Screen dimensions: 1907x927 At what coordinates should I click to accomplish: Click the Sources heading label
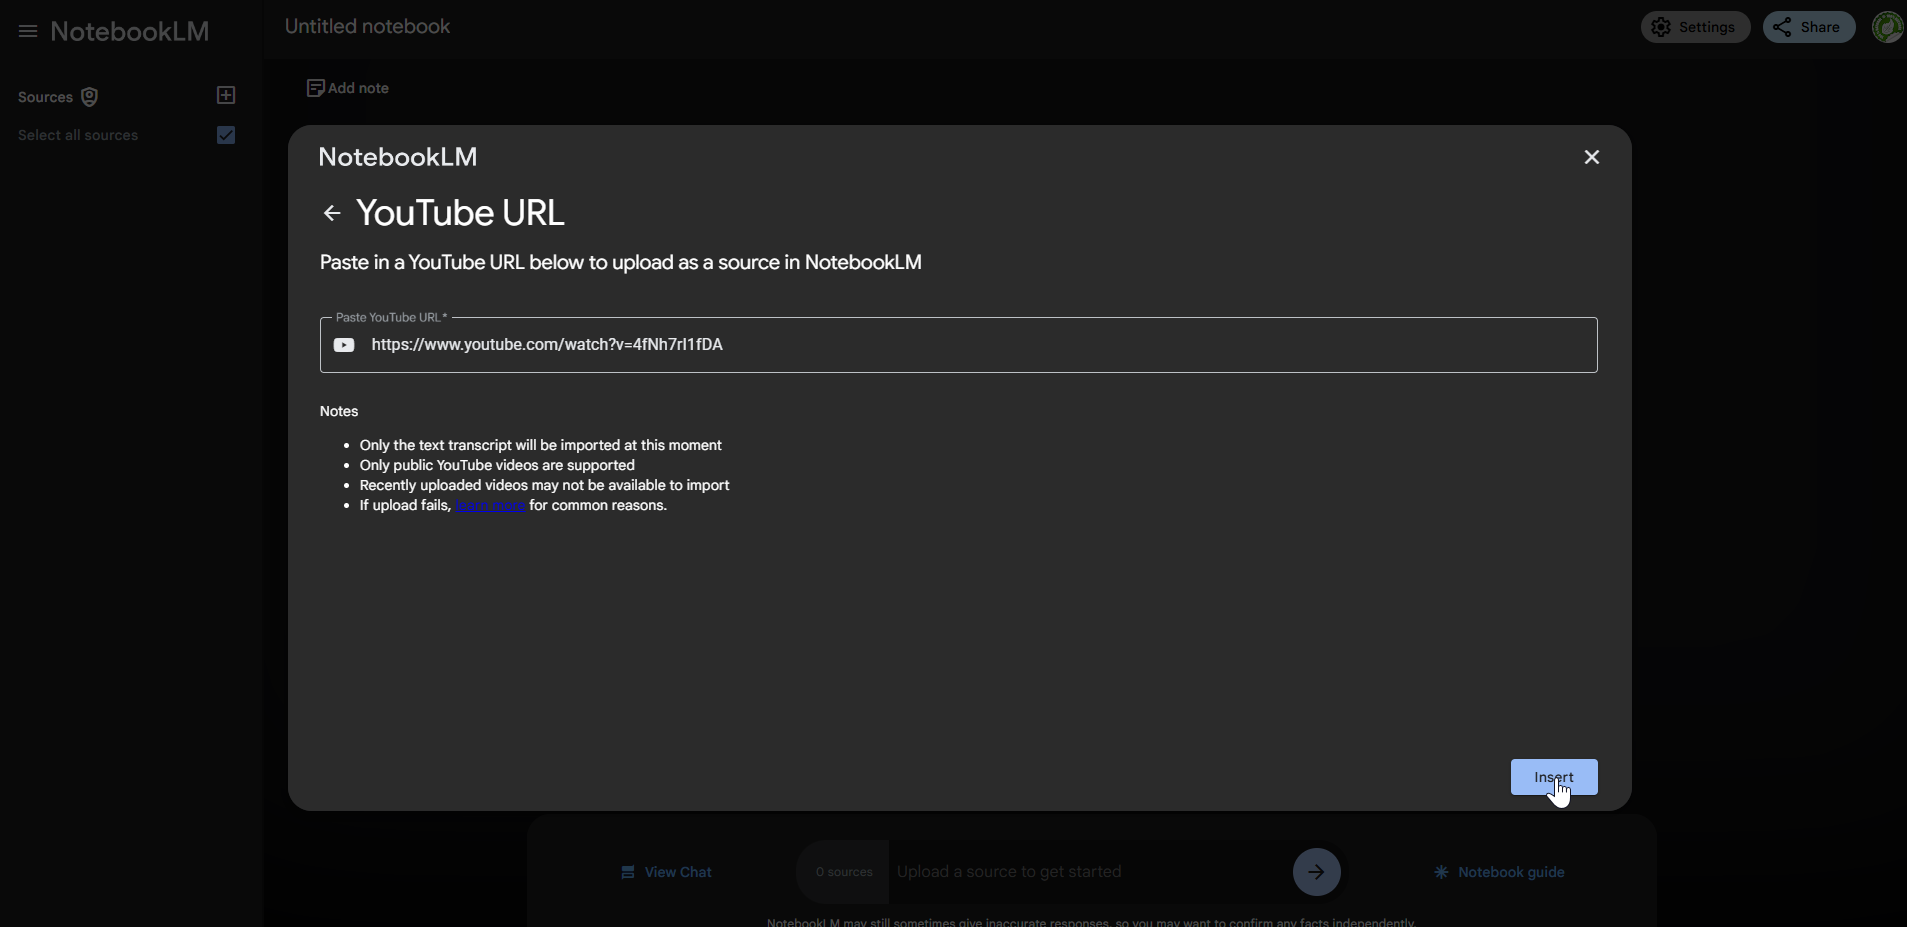45,97
